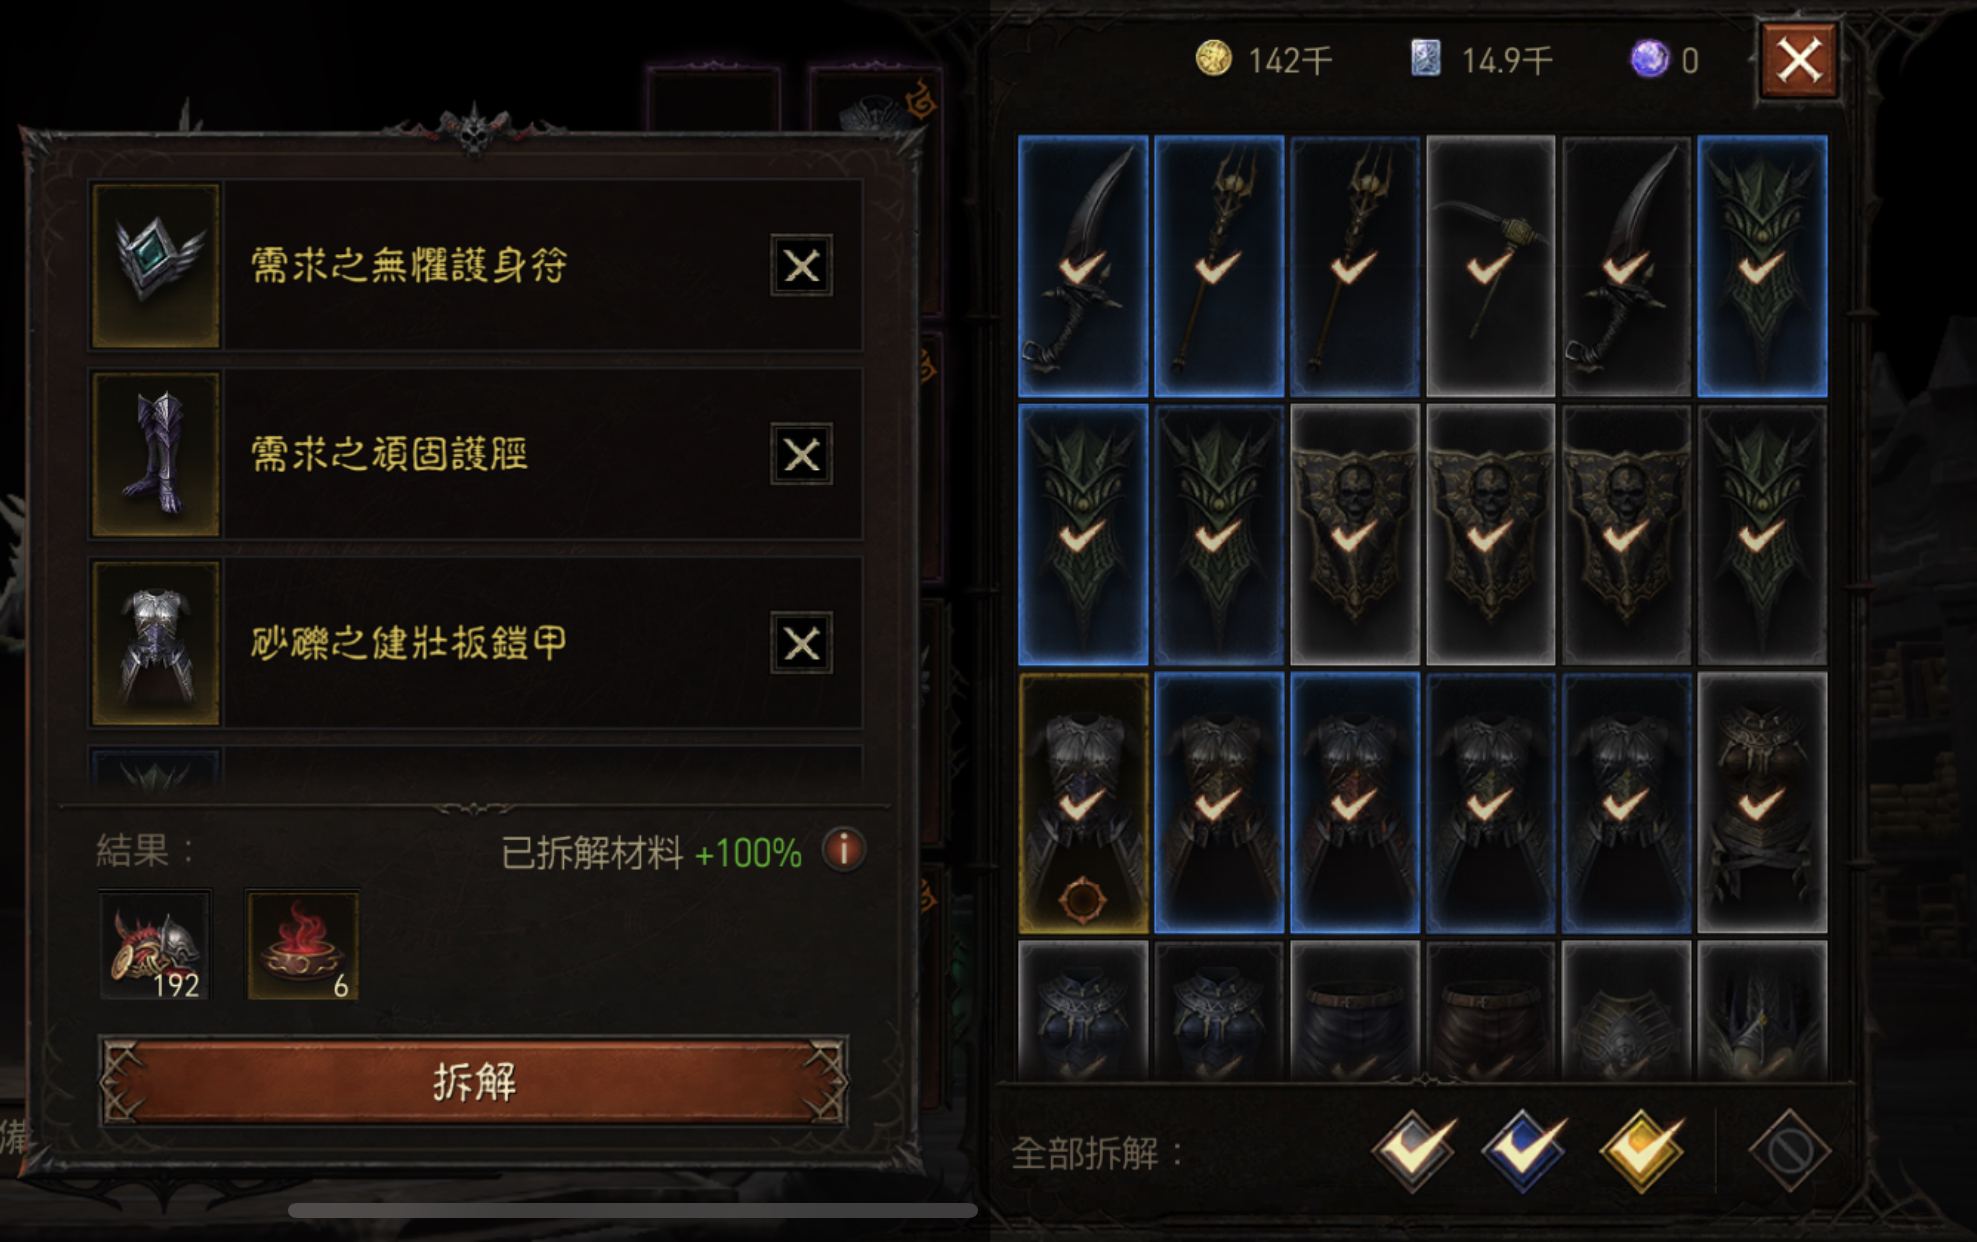This screenshot has height=1242, width=1977.
Task: Open the info icon beside +100%
Action: tap(843, 851)
